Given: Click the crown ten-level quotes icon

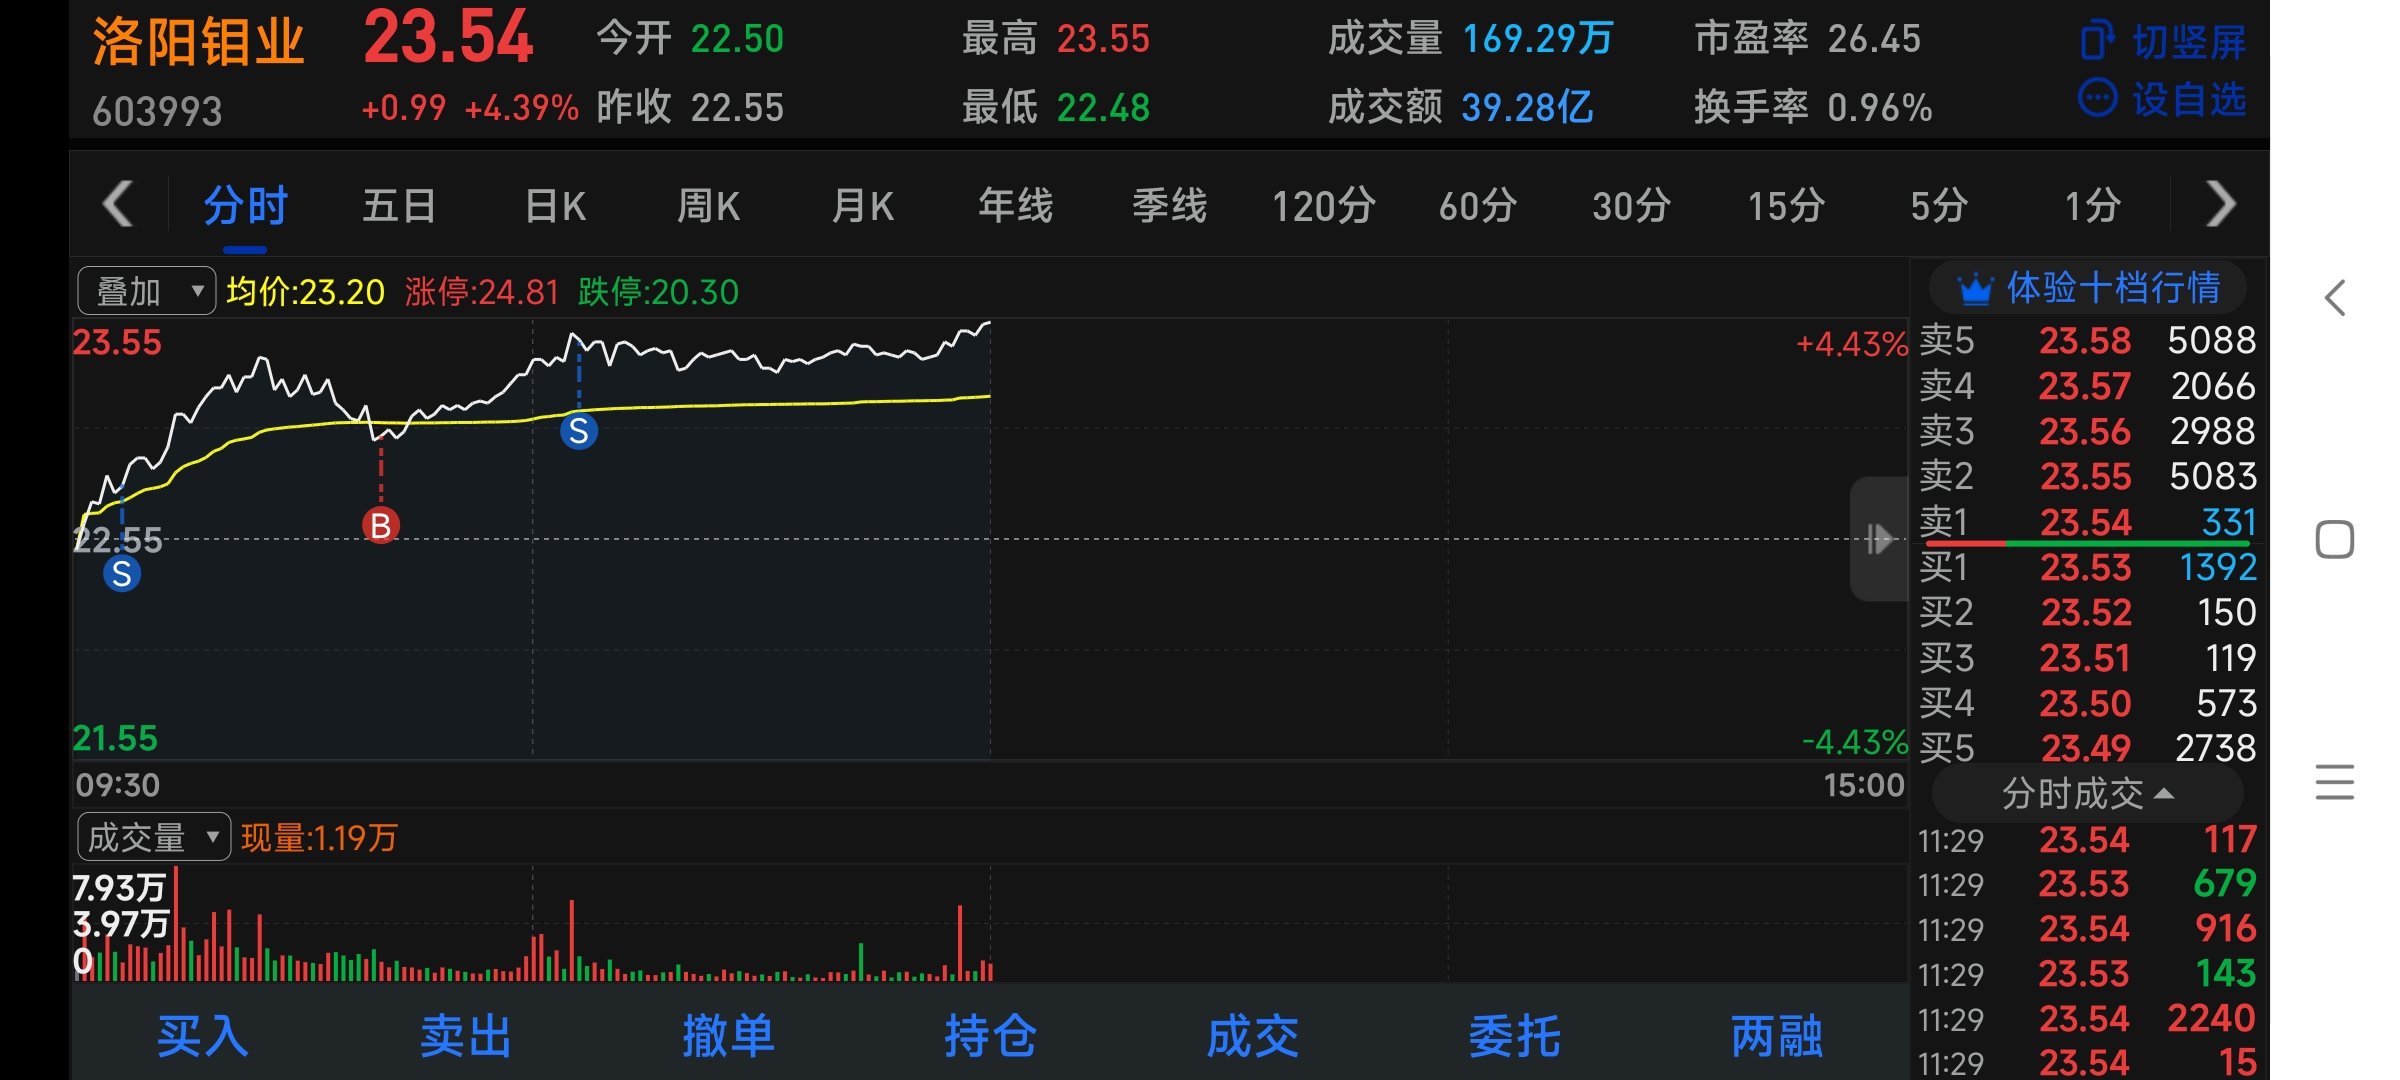Looking at the screenshot, I should click(1974, 289).
